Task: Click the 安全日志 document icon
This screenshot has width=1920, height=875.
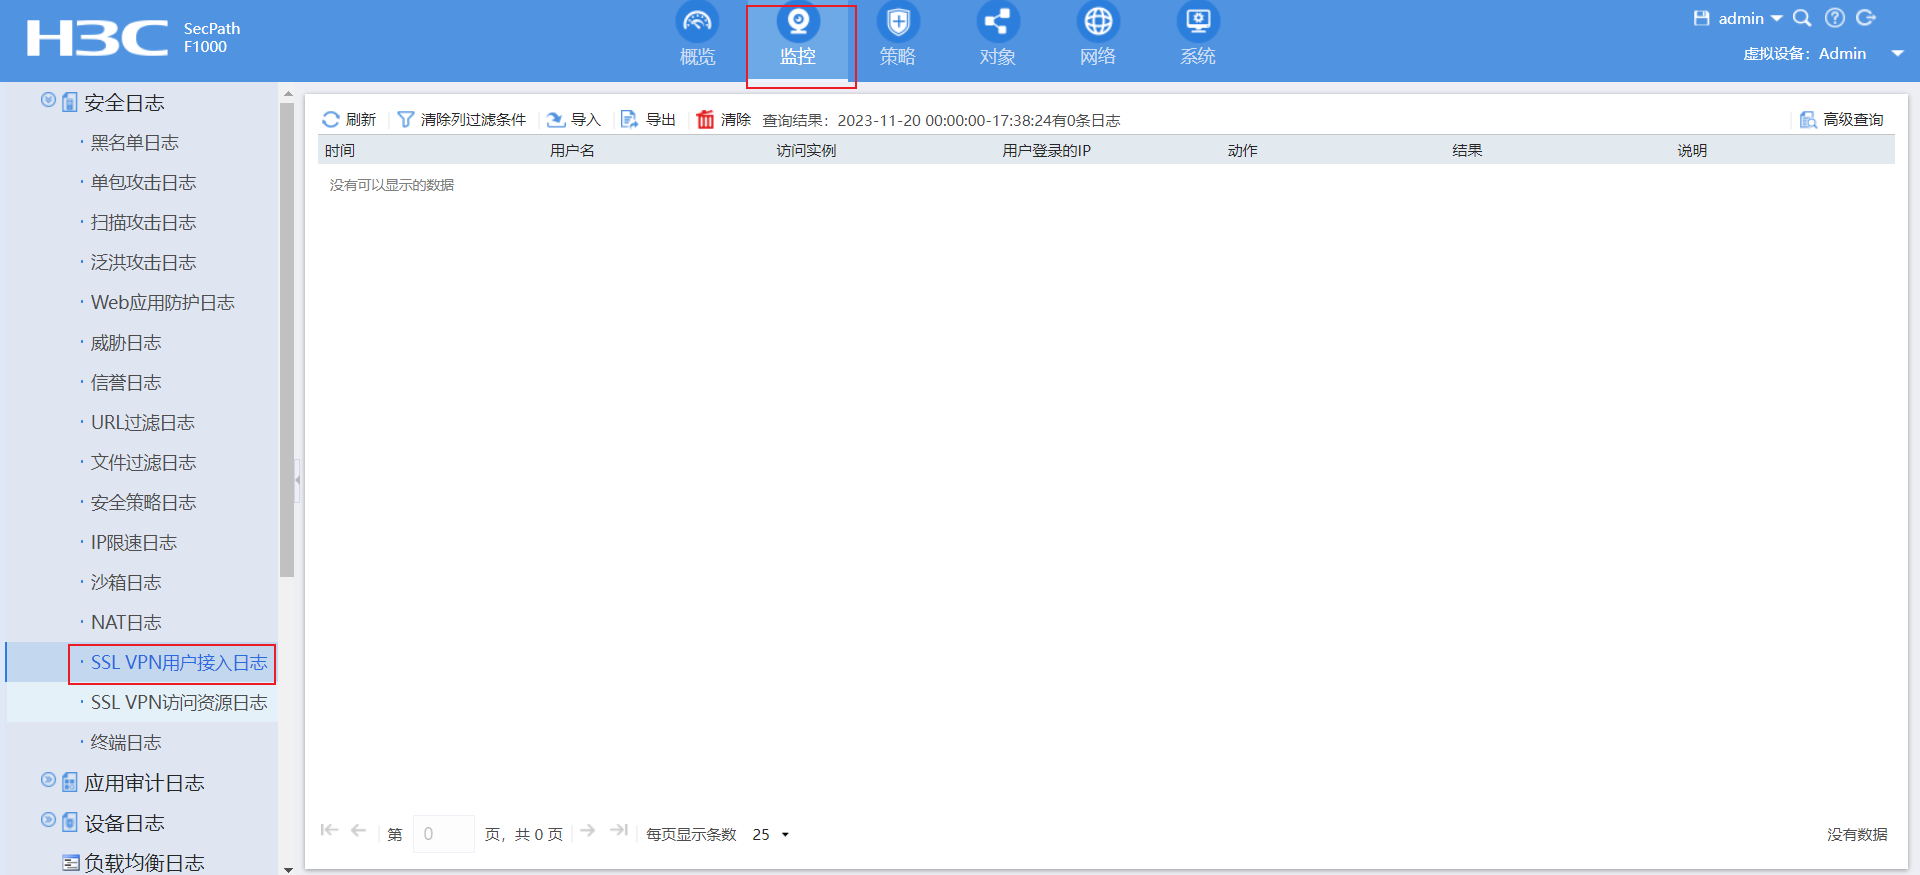Action: click(70, 102)
